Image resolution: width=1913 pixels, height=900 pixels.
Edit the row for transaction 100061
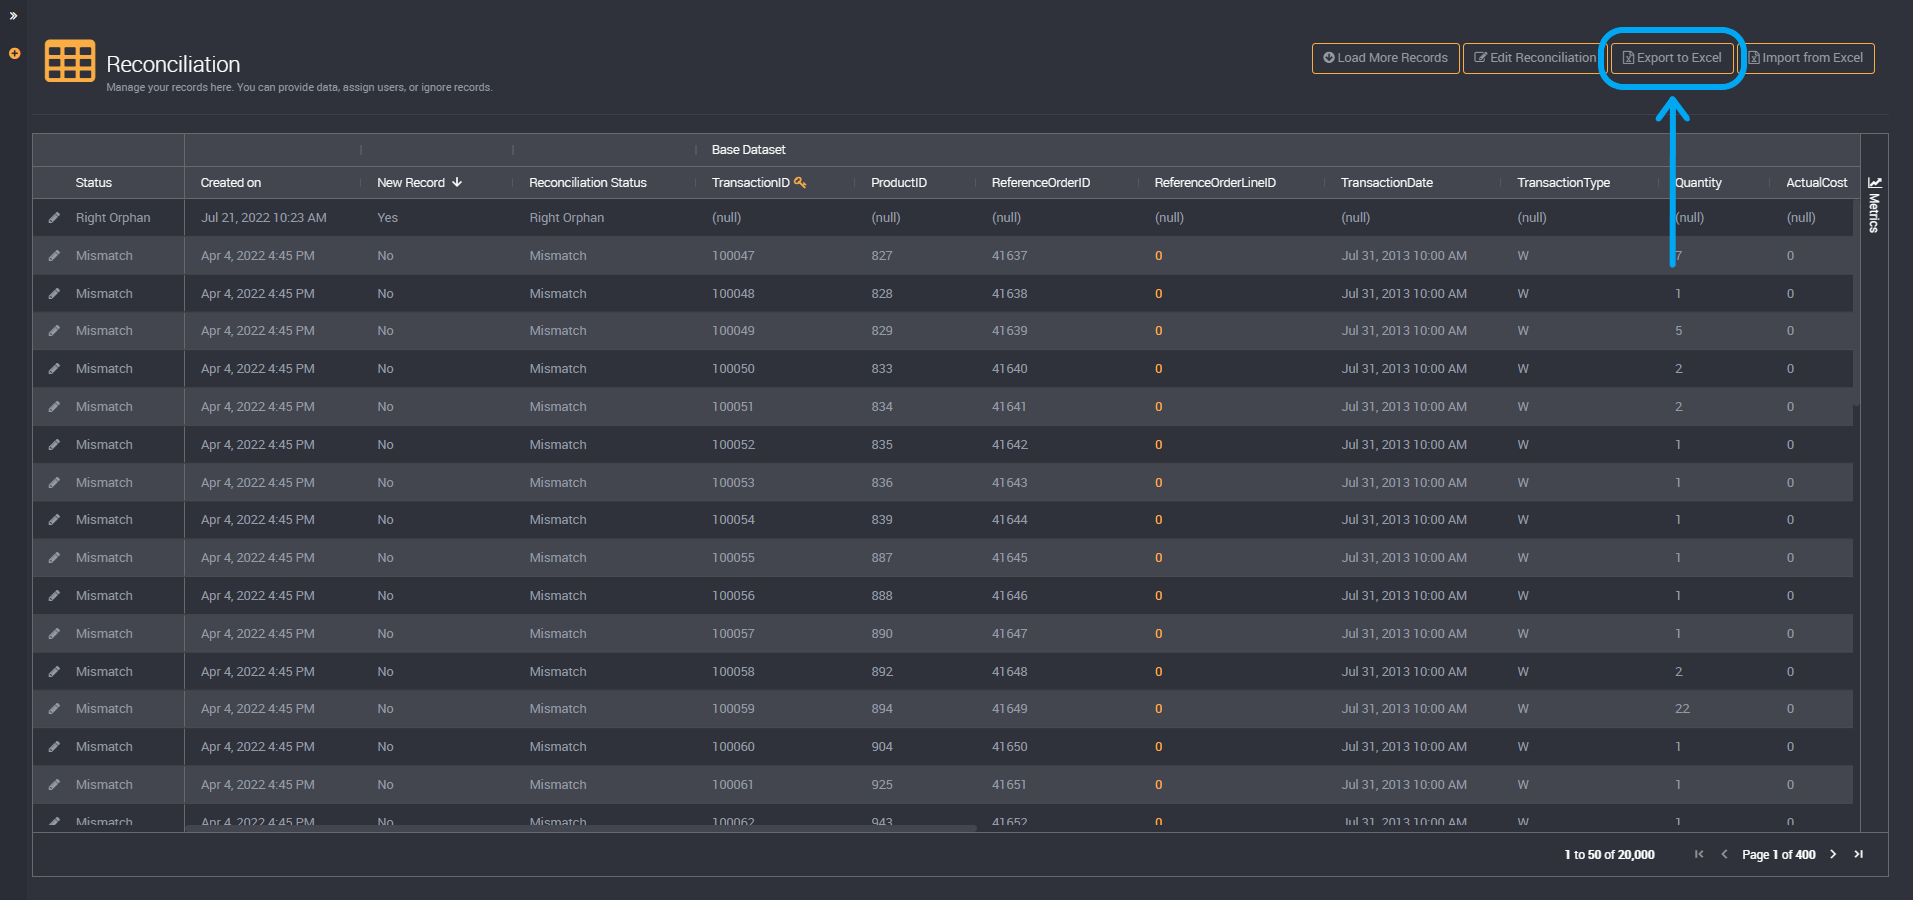(x=54, y=785)
